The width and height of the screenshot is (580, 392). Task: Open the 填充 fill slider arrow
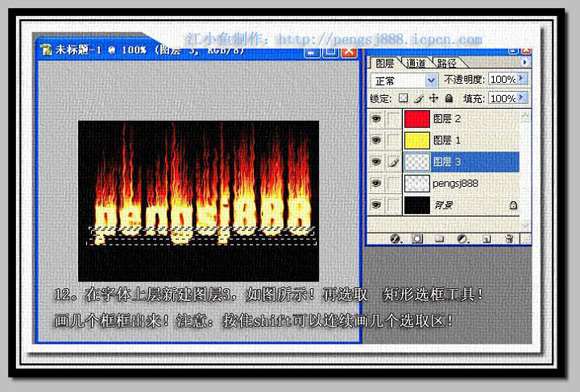point(522,98)
